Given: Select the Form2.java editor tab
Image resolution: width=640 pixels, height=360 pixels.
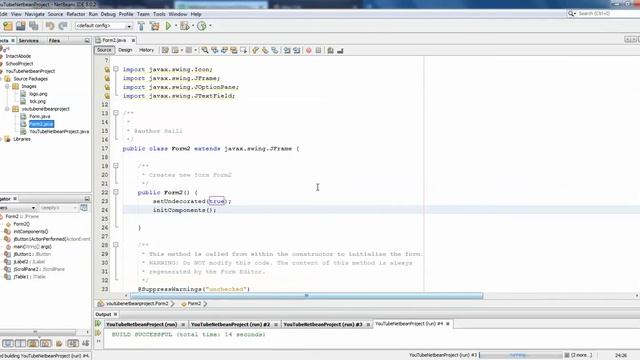Looking at the screenshot, I should tap(114, 40).
